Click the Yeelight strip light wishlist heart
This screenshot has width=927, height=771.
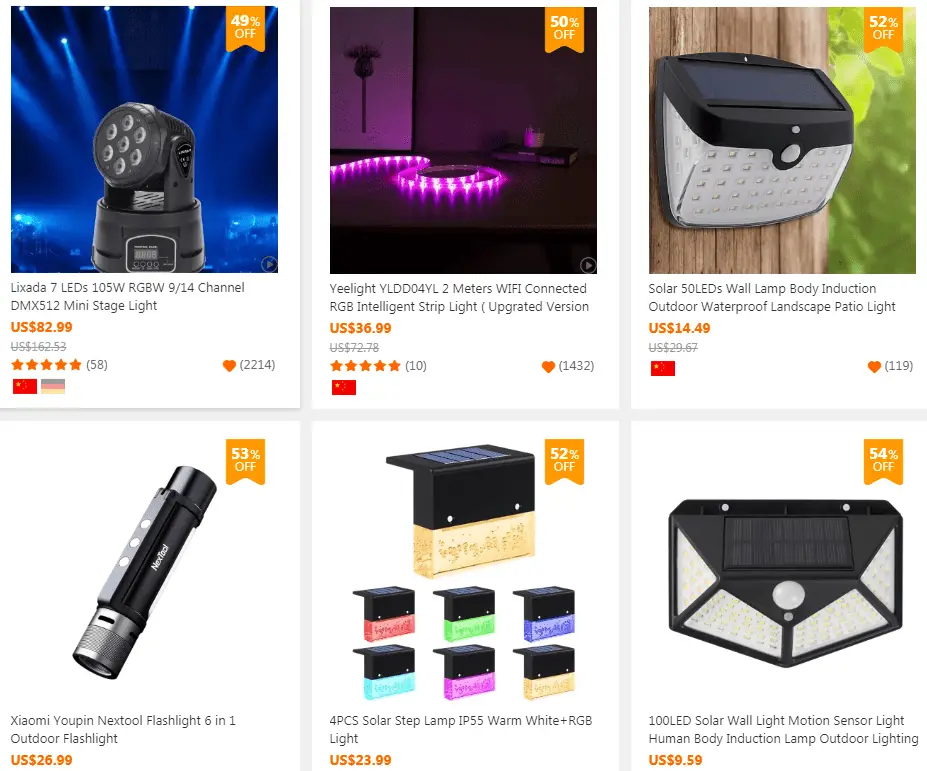click(548, 367)
